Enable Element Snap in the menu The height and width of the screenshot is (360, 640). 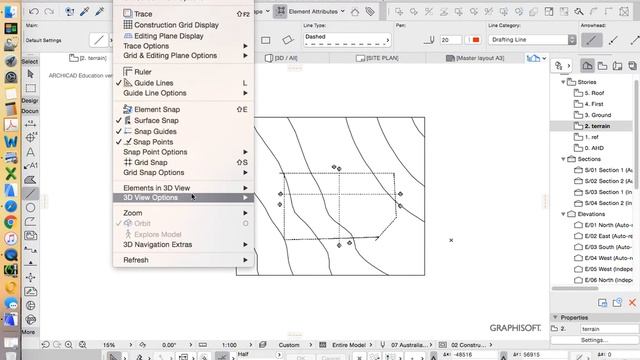pyautogui.click(x=183, y=109)
